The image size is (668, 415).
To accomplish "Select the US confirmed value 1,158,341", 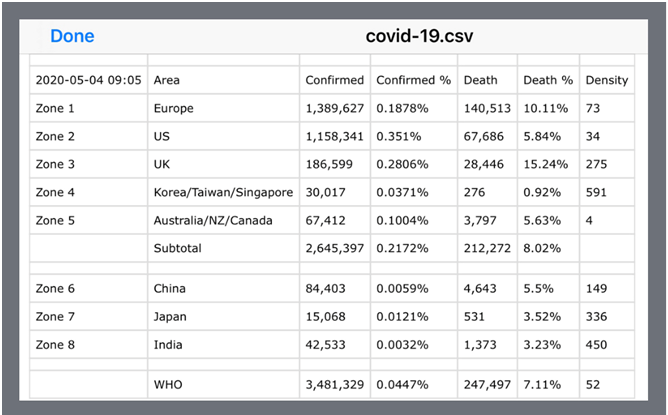I will click(336, 136).
